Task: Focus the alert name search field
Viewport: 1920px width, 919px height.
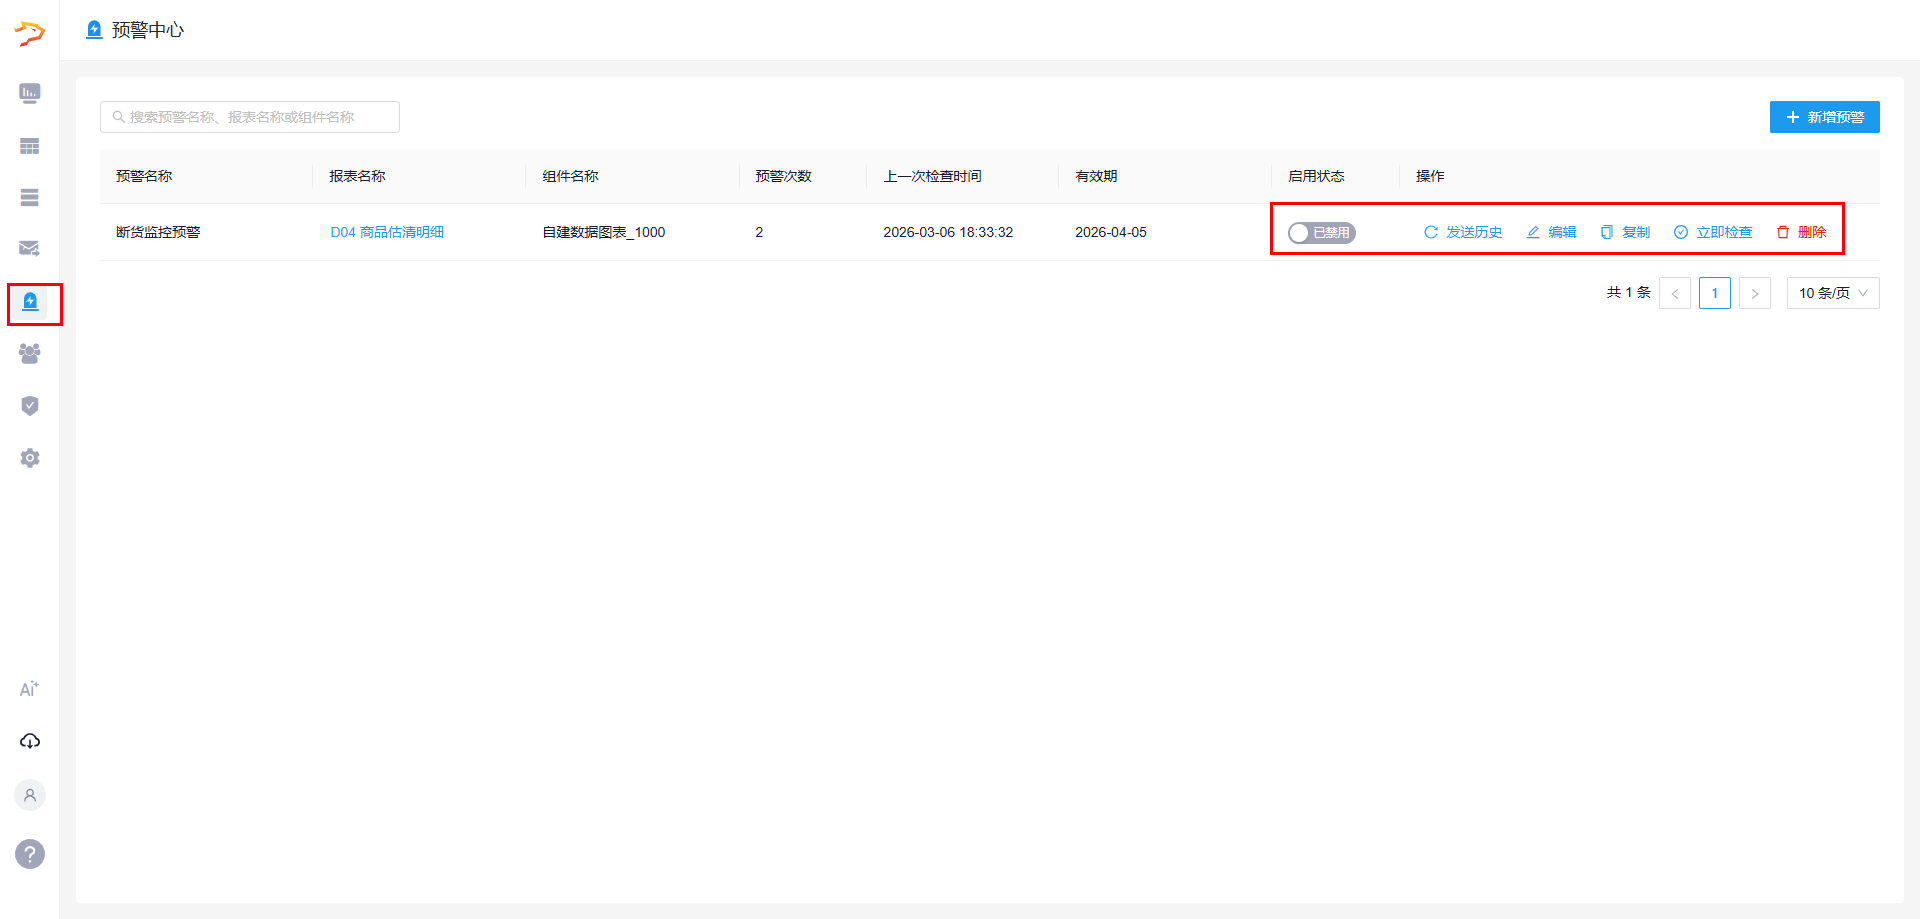Action: (250, 117)
